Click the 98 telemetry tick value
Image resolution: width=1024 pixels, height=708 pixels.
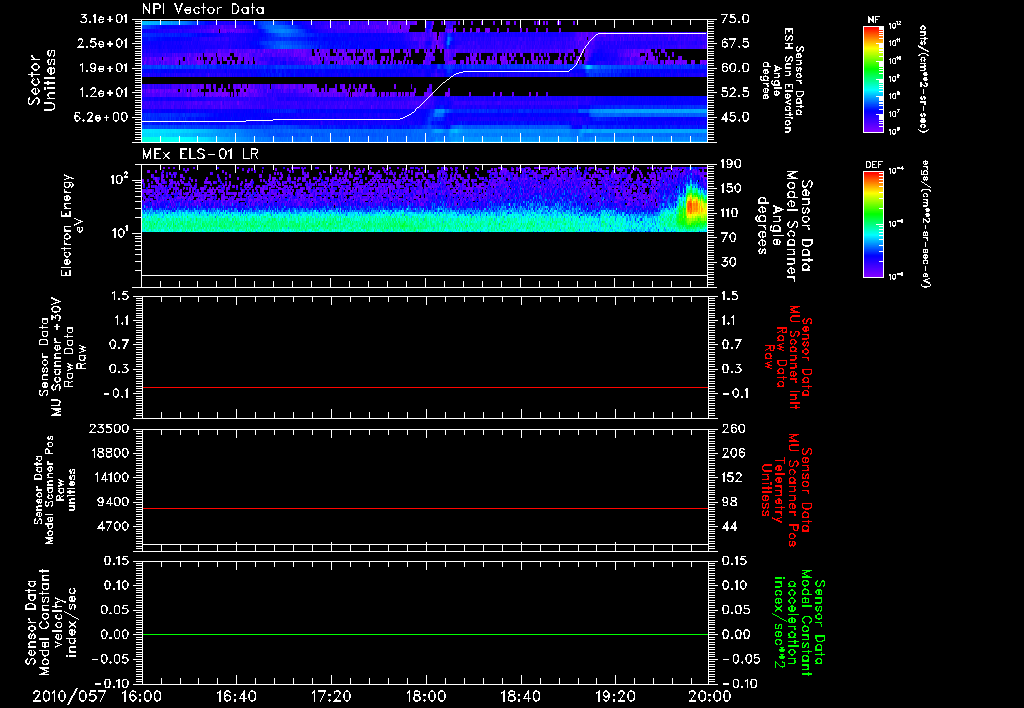[x=729, y=502]
